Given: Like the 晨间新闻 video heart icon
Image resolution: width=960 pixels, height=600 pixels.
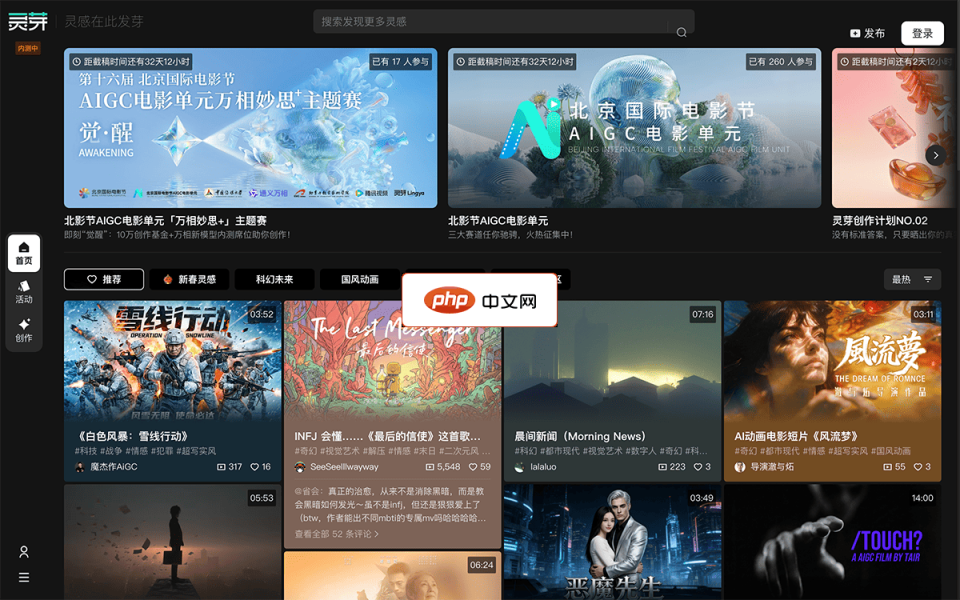Looking at the screenshot, I should 697,467.
